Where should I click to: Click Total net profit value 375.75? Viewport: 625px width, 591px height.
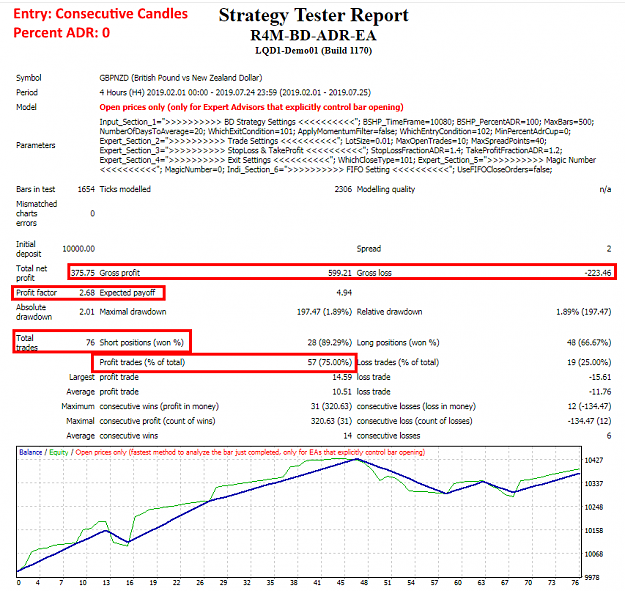point(83,273)
